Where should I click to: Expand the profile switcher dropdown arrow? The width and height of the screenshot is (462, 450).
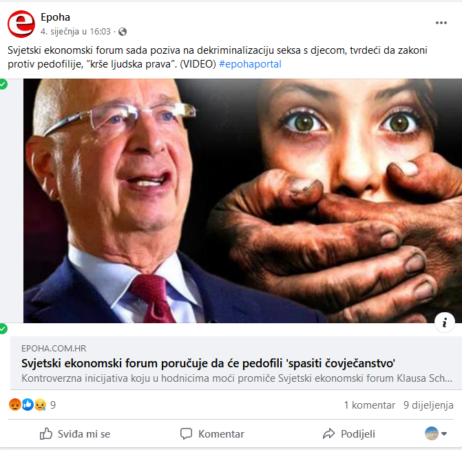point(444,434)
